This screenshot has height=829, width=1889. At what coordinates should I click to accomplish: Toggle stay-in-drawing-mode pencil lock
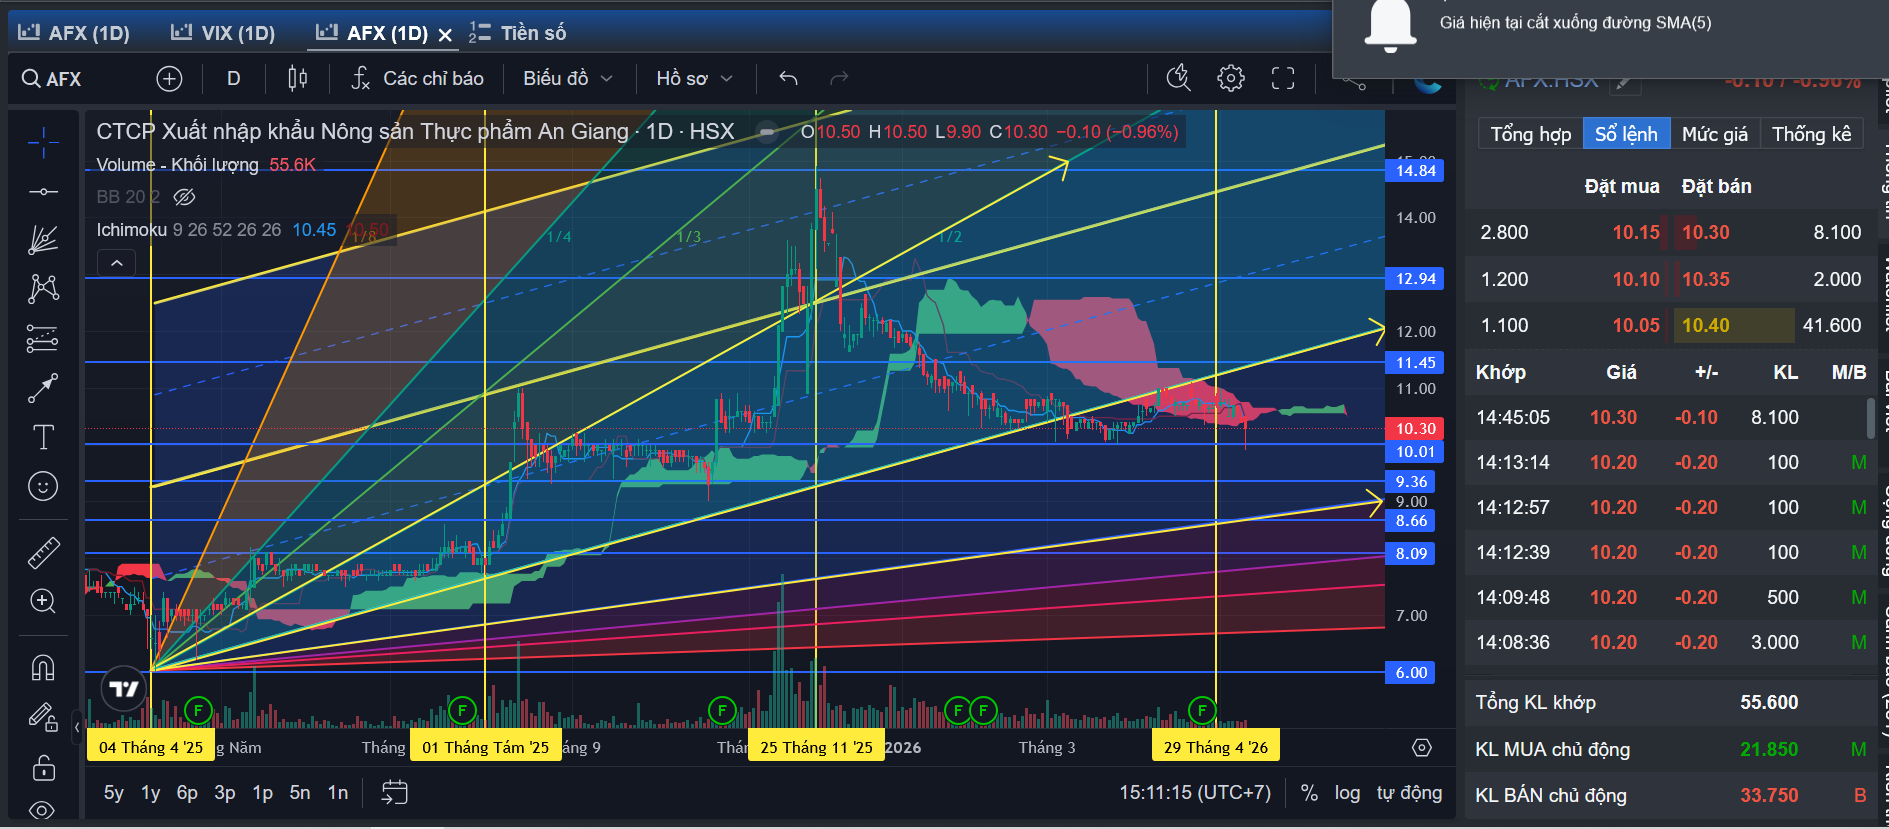[43, 717]
